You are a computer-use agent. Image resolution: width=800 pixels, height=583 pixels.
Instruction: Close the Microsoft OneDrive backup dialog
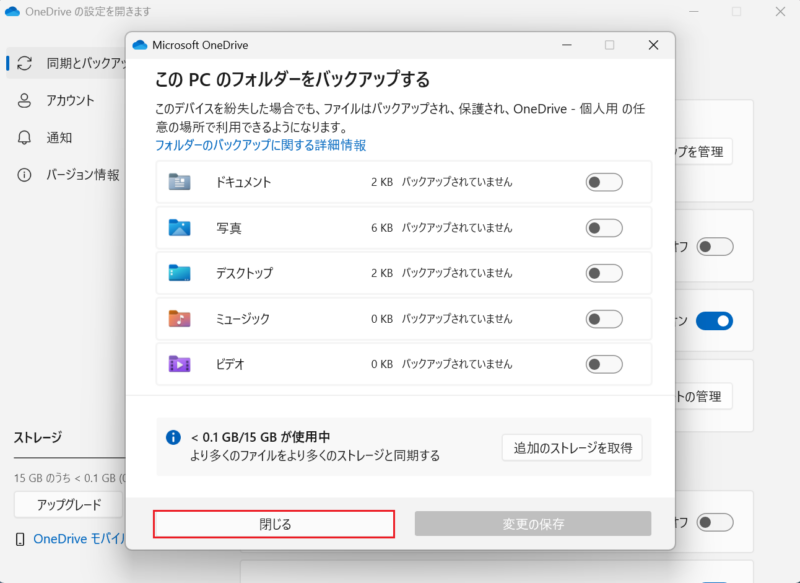[x=653, y=45]
